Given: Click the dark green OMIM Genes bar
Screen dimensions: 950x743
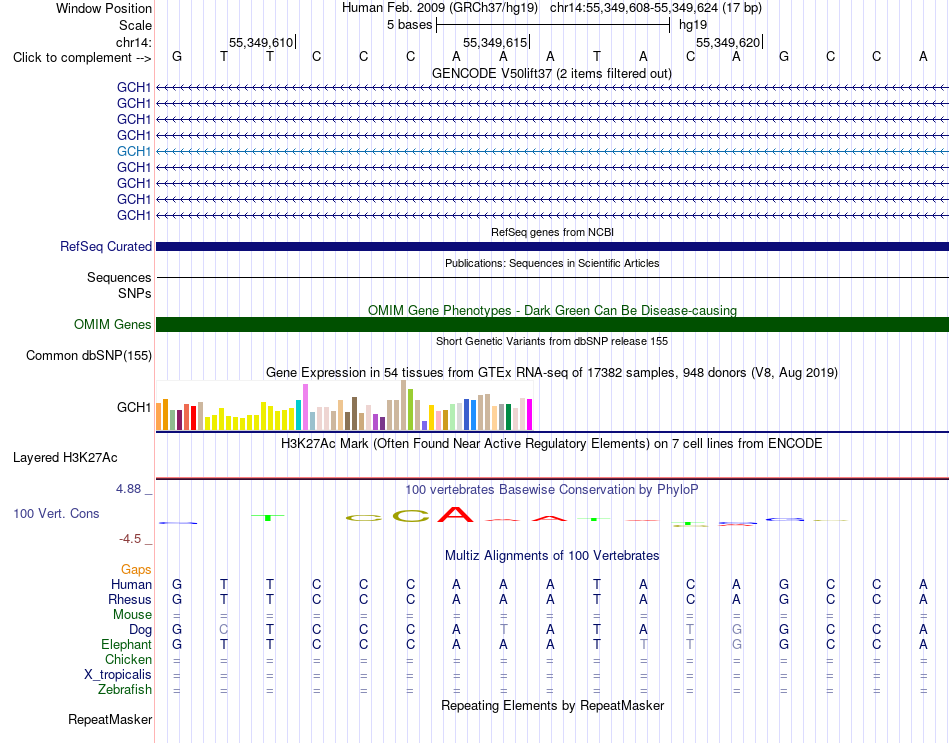Looking at the screenshot, I should tap(553, 324).
